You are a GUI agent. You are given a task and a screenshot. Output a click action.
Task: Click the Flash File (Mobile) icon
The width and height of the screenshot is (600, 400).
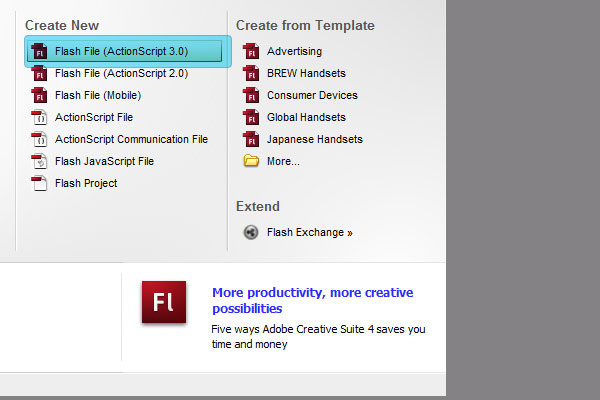(39, 95)
